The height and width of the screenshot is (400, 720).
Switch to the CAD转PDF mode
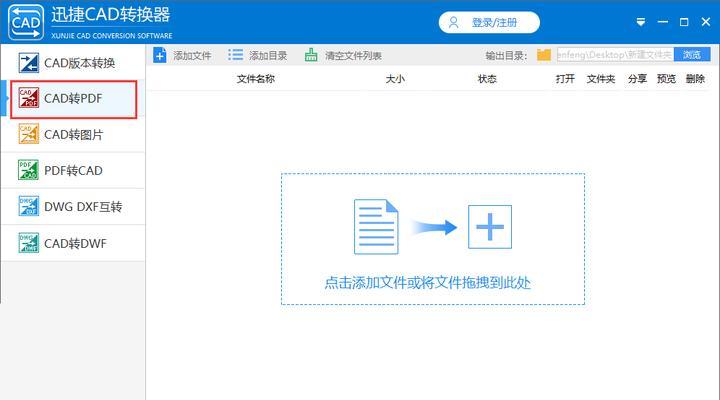pos(73,99)
